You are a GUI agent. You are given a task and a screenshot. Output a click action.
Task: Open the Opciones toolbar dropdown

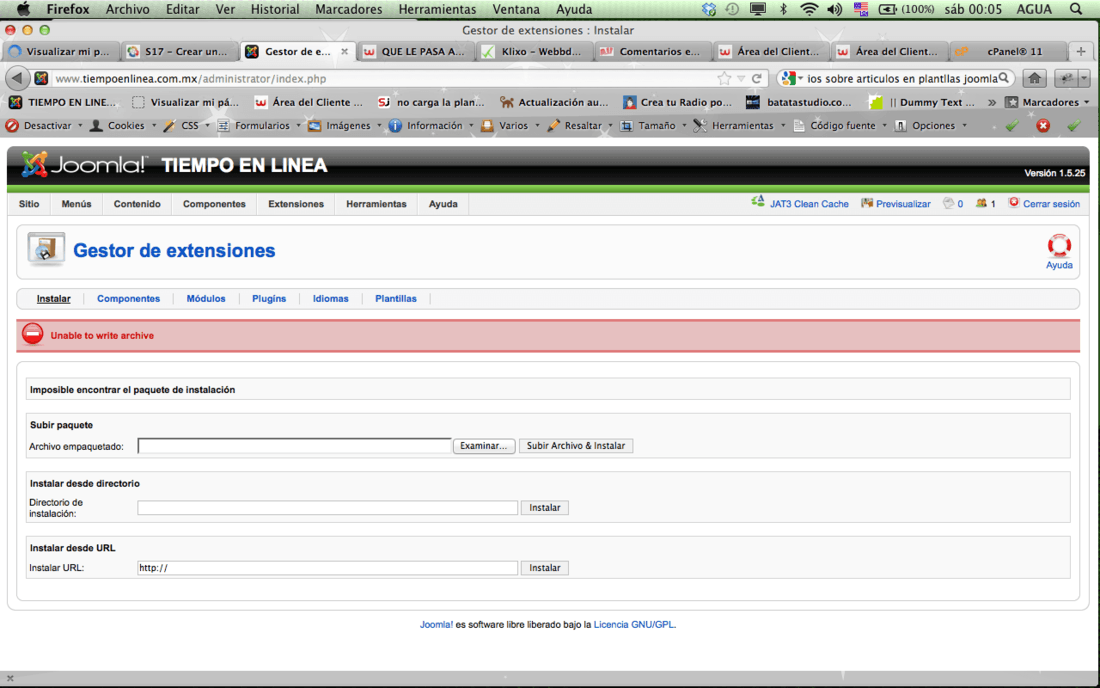[930, 126]
